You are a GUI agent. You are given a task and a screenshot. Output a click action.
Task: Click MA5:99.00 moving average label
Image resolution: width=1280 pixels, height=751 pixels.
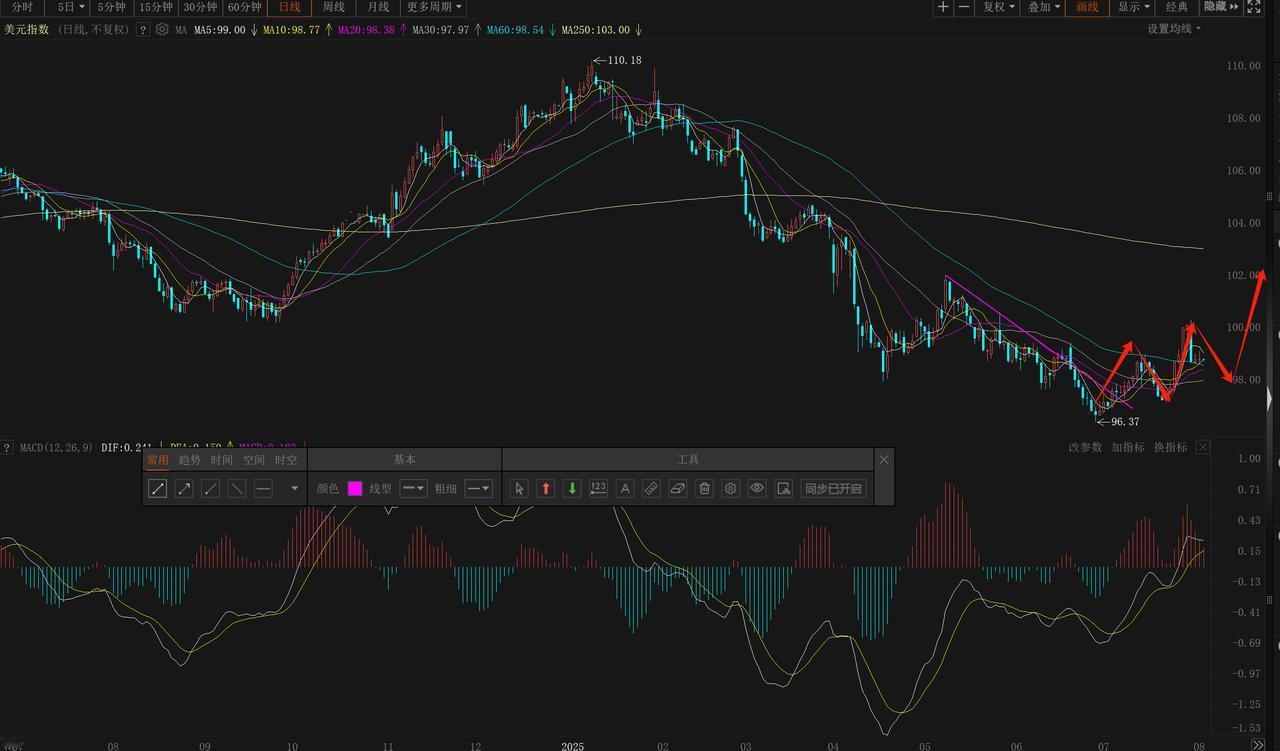pyautogui.click(x=220, y=30)
